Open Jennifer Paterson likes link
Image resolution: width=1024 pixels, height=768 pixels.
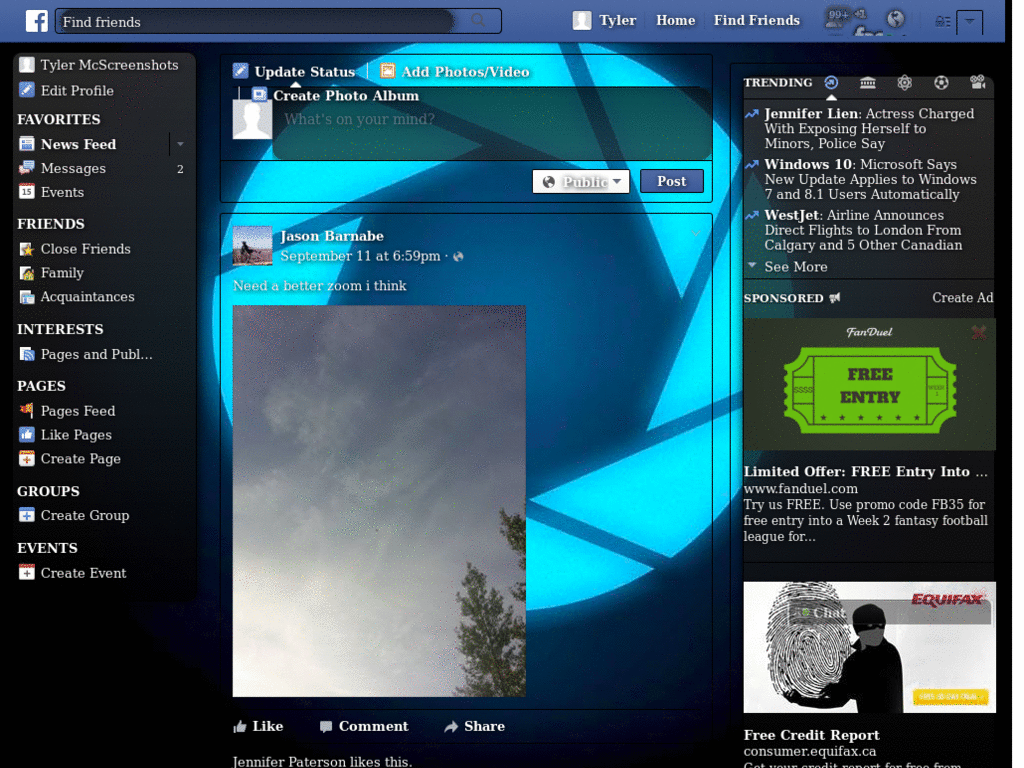287,761
